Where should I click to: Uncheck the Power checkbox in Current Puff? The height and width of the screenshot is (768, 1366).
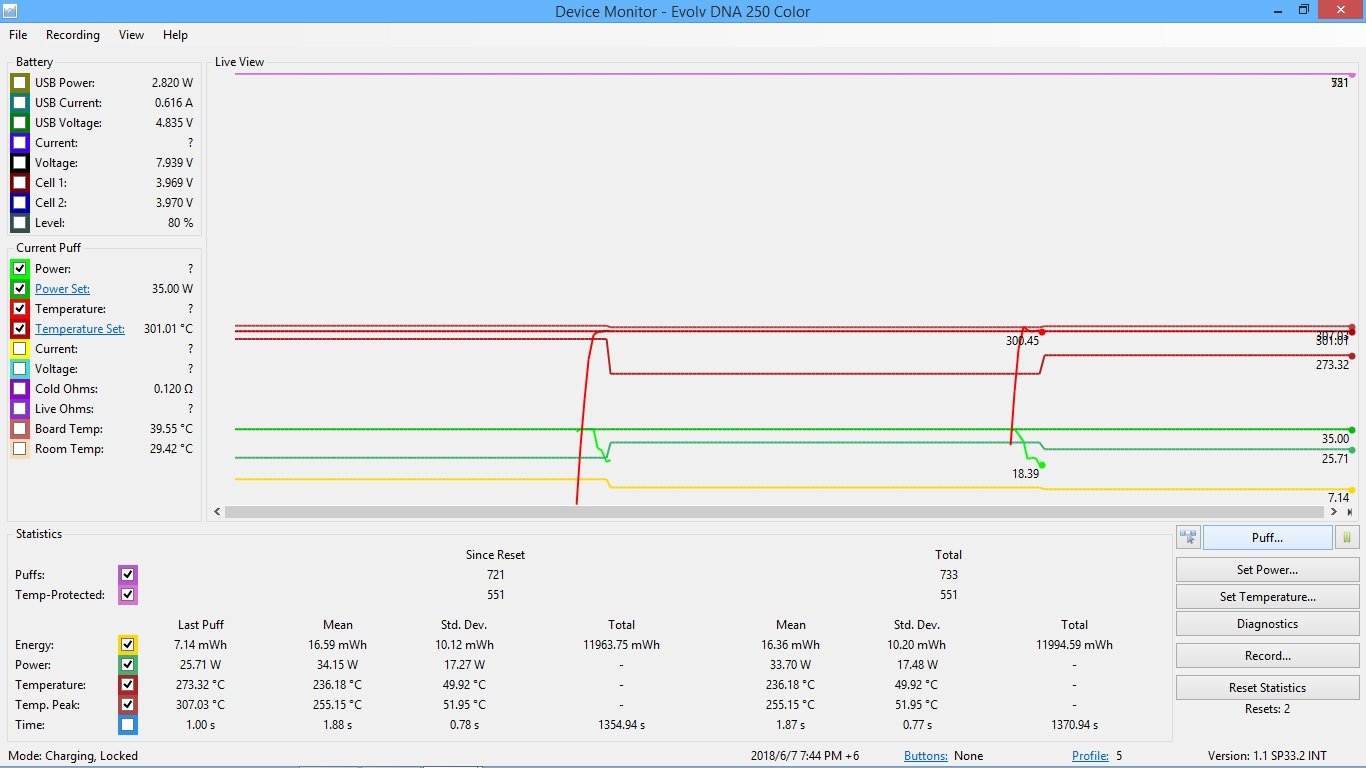(x=20, y=269)
